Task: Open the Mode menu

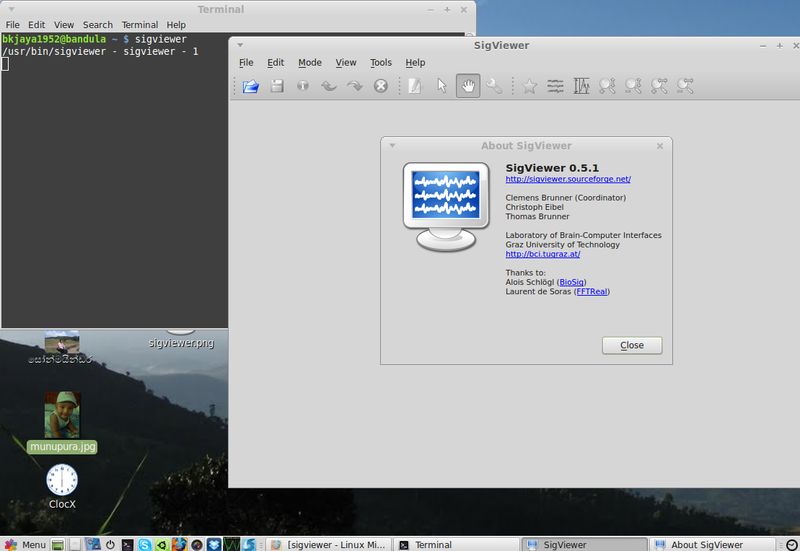Action: pos(310,62)
